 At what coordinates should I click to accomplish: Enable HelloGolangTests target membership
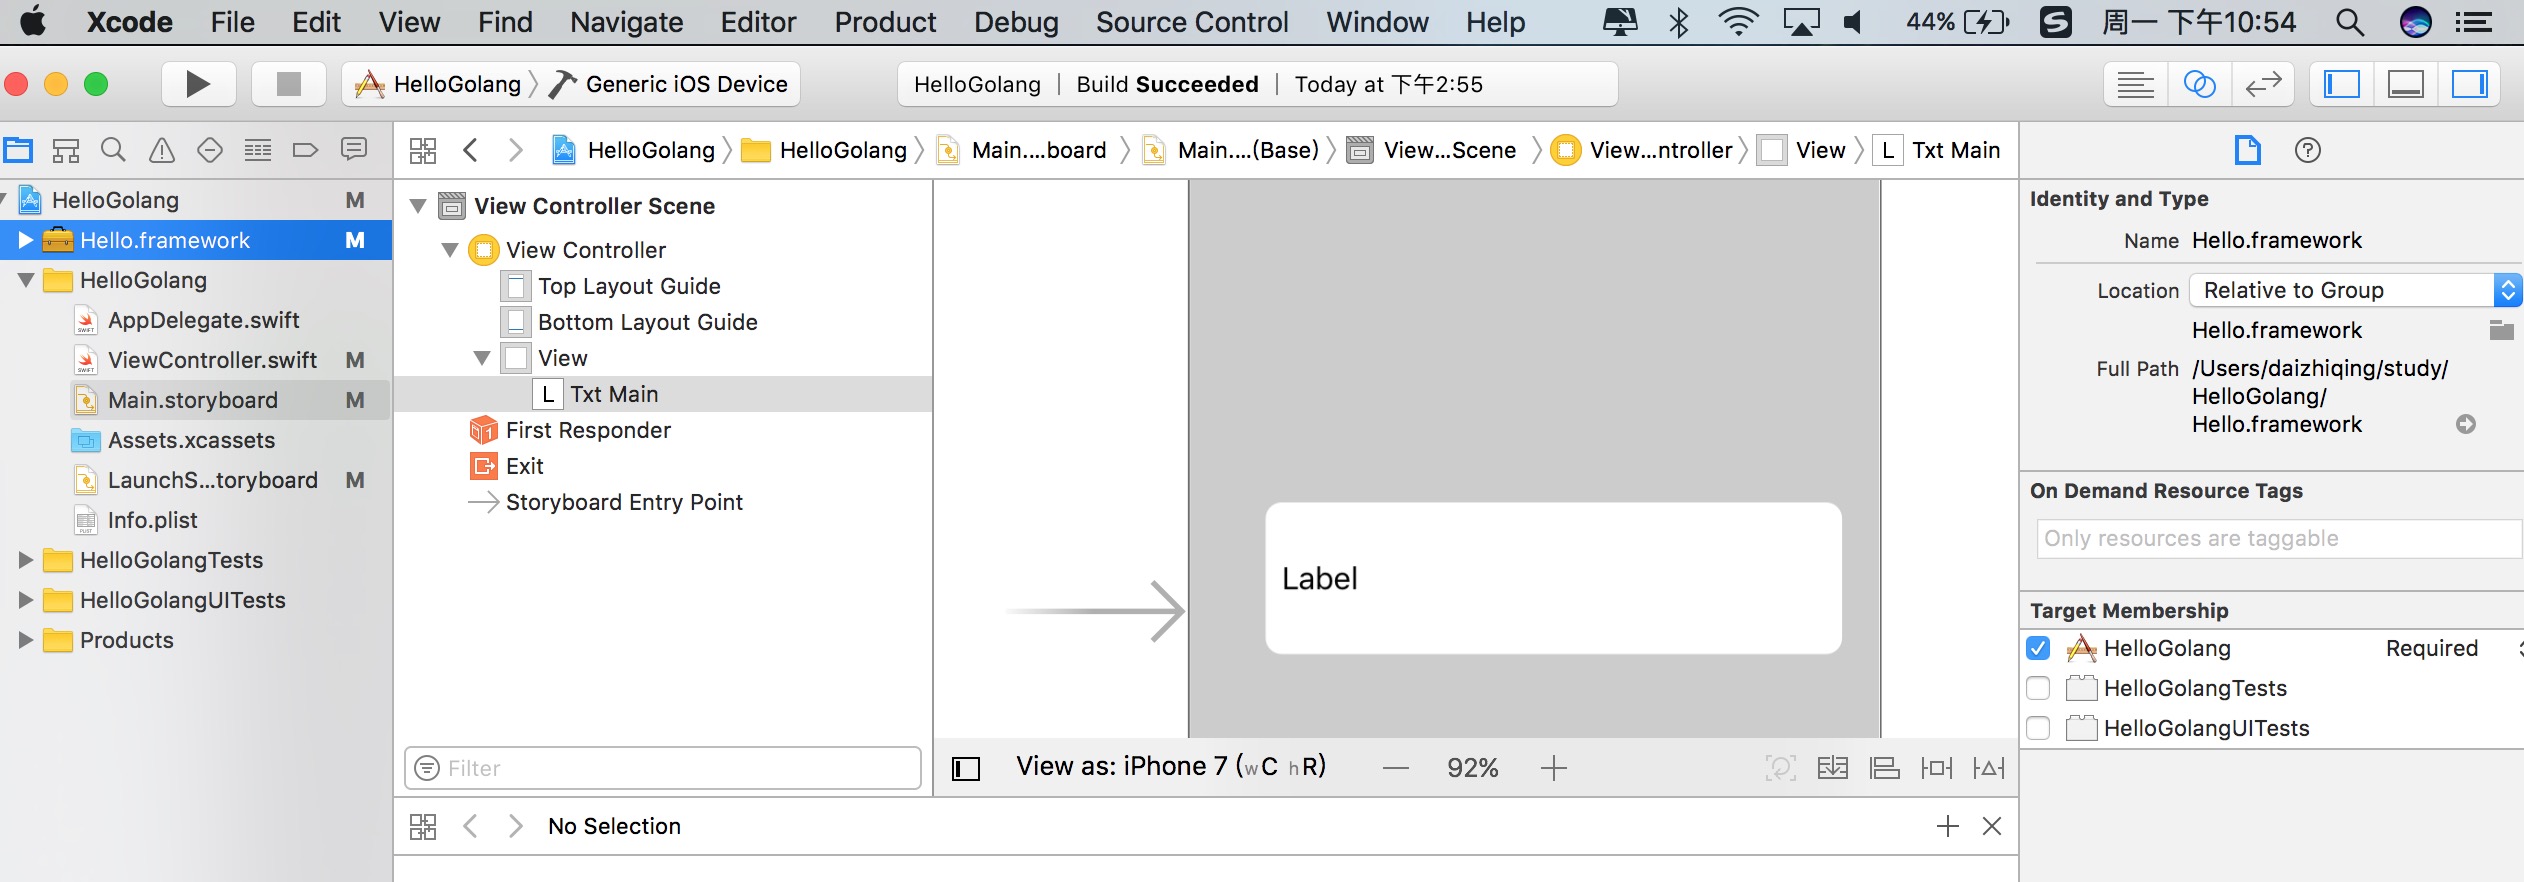2038,688
